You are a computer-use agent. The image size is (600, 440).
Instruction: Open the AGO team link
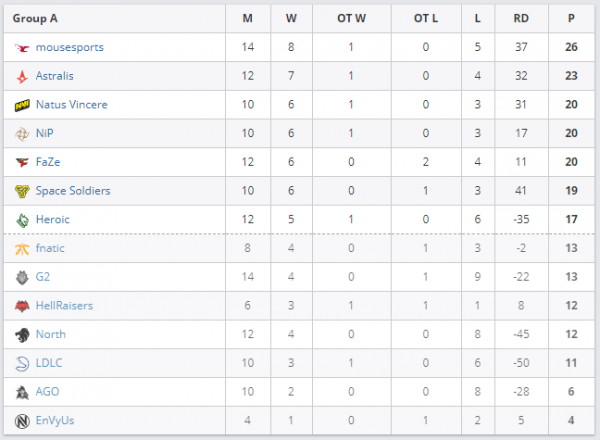coord(47,392)
